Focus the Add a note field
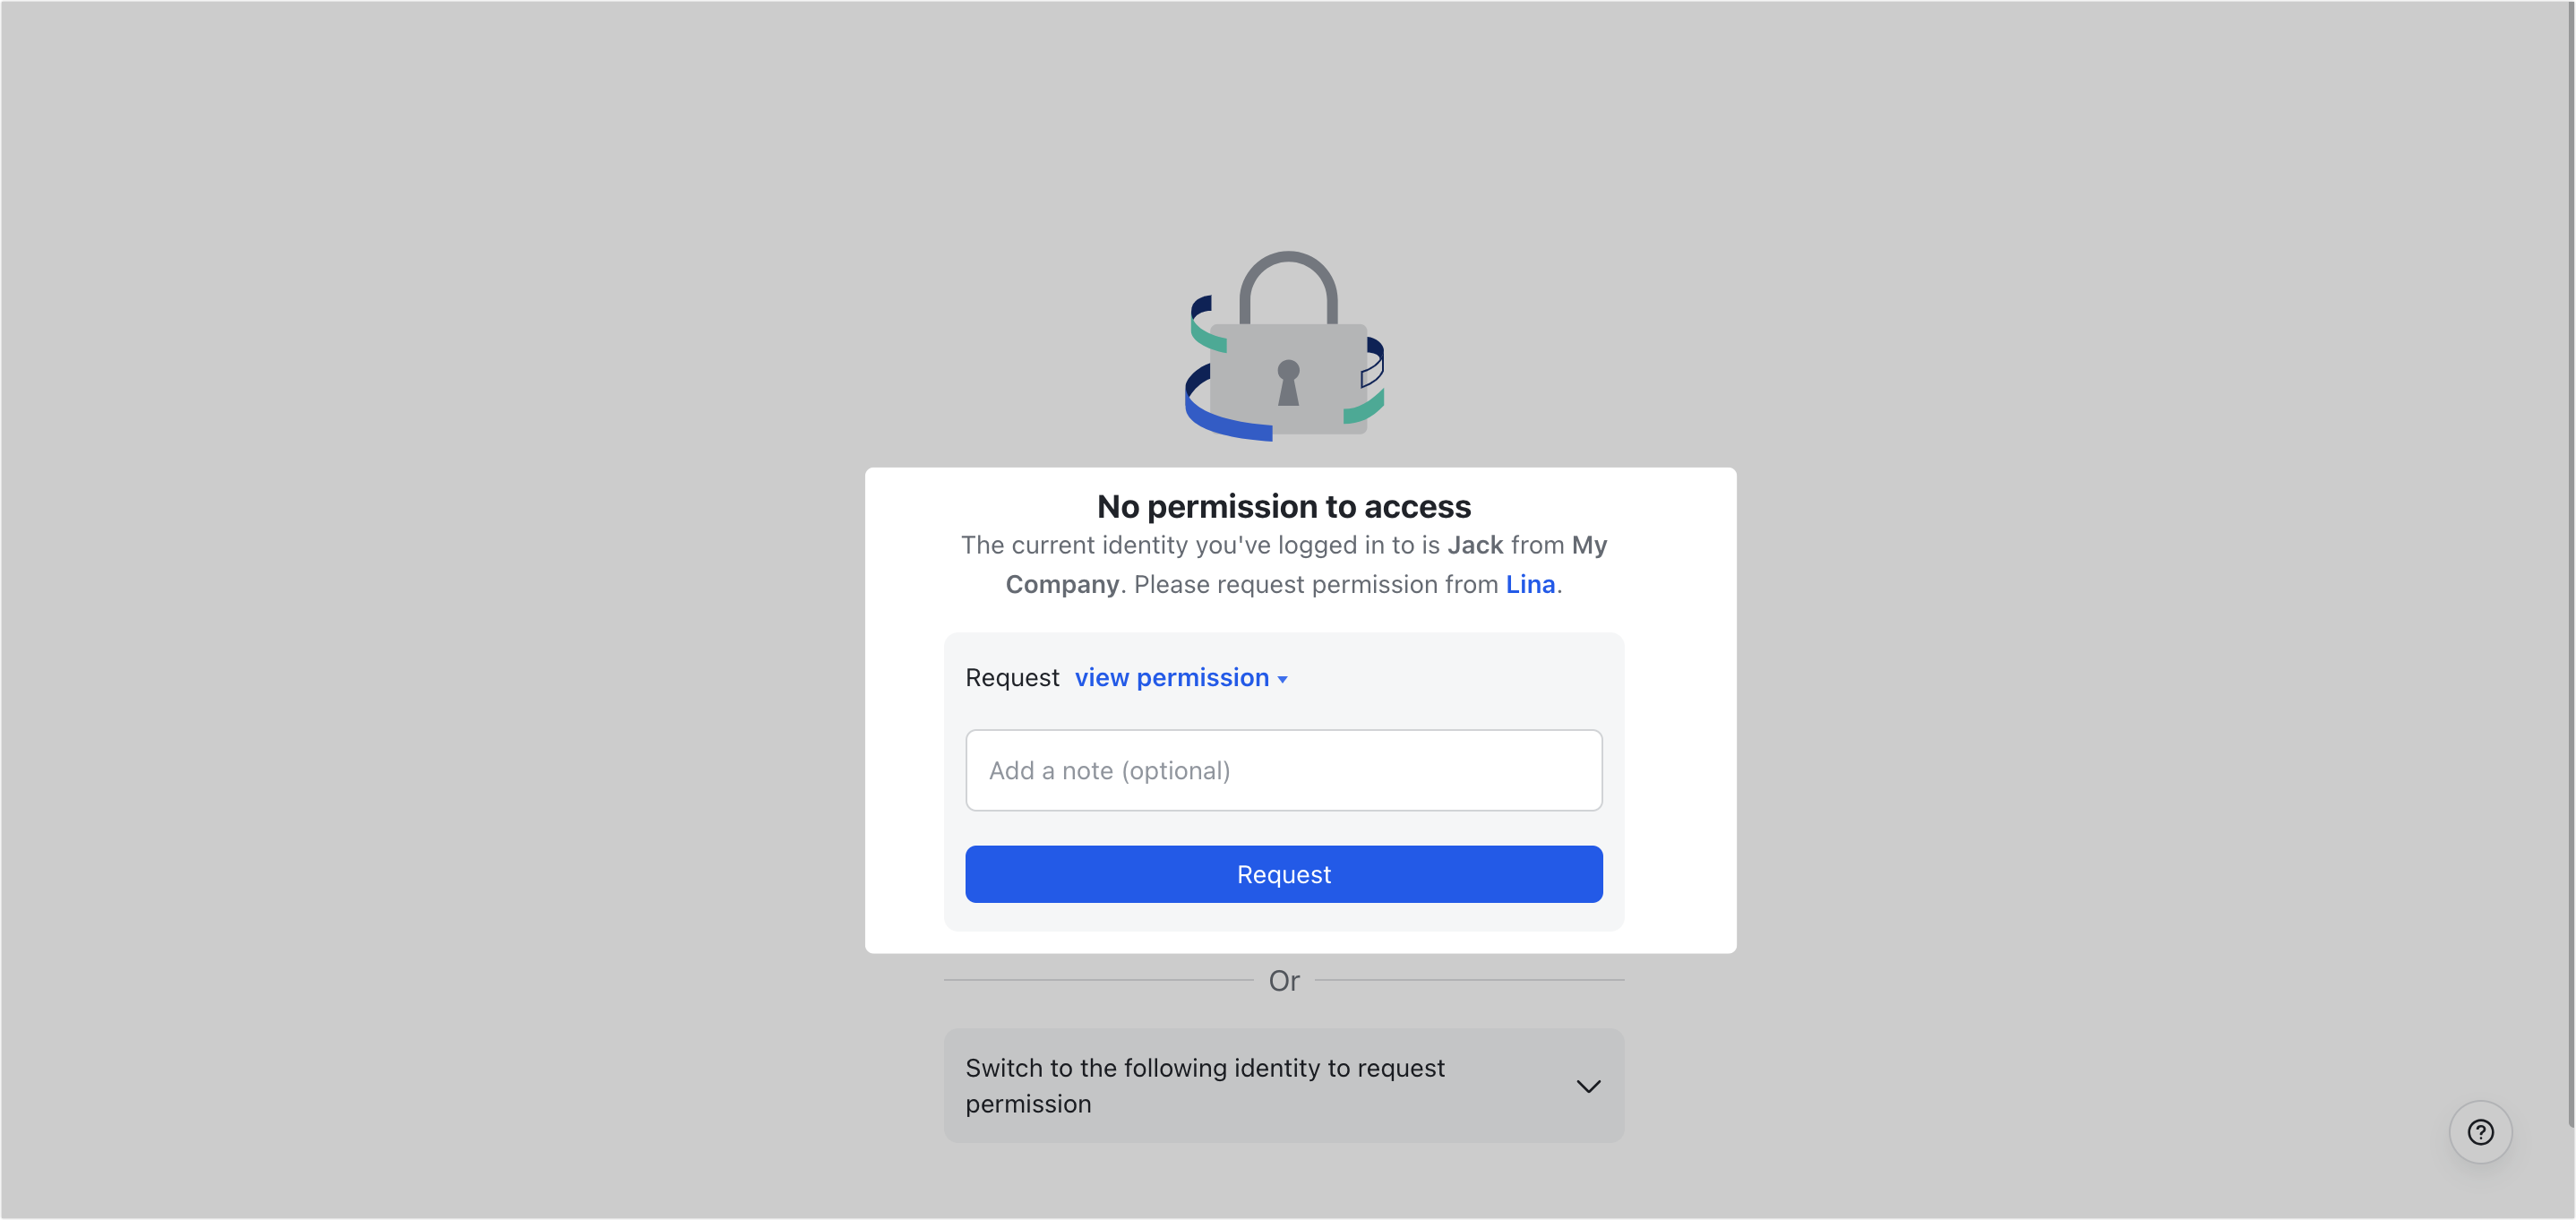Screen dimensions: 2576x1220 click(1284, 770)
